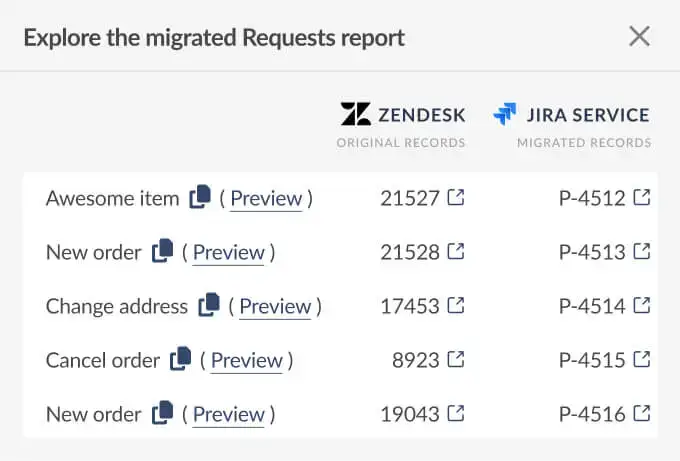Click the Preview link beside record 19043
Image resolution: width=680 pixels, height=461 pixels.
tap(229, 414)
